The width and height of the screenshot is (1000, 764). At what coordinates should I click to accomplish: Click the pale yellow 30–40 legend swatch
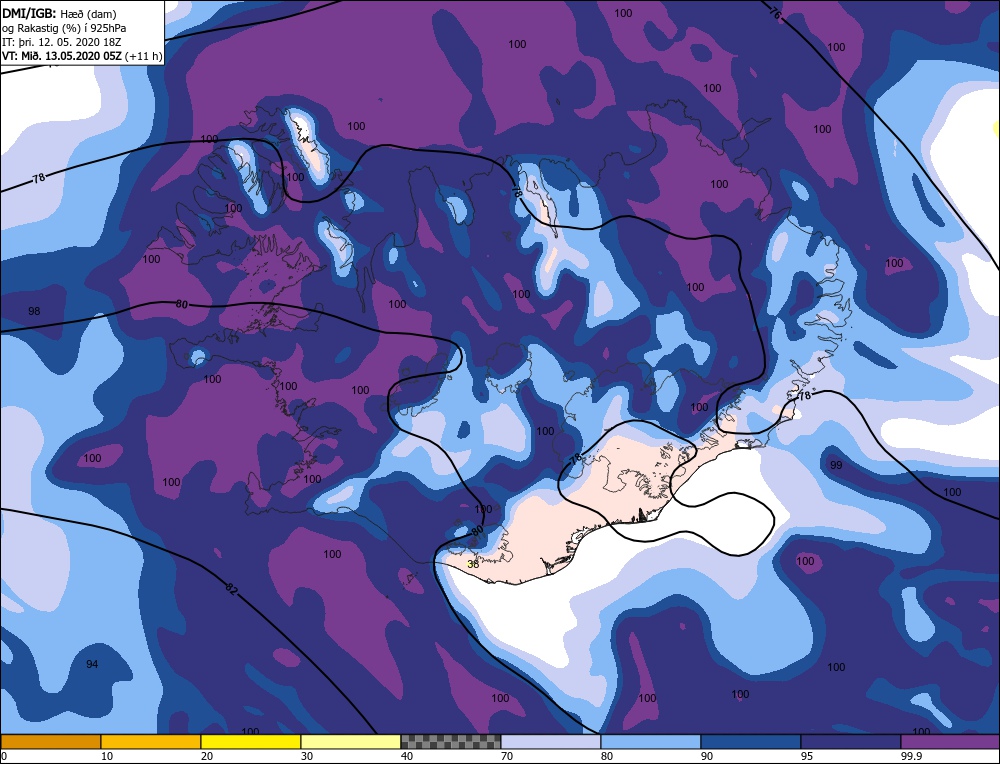351,742
